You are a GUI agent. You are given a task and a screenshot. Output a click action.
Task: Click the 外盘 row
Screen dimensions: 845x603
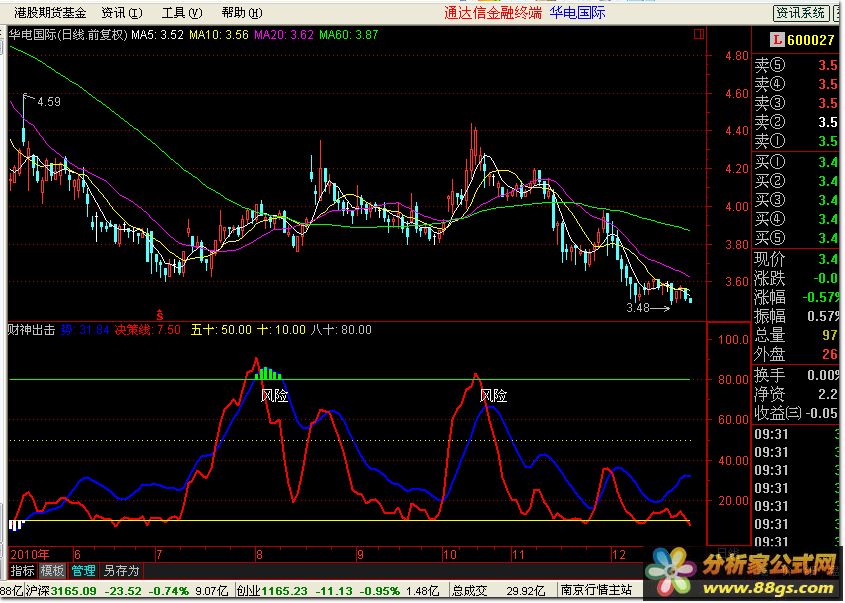click(x=796, y=354)
